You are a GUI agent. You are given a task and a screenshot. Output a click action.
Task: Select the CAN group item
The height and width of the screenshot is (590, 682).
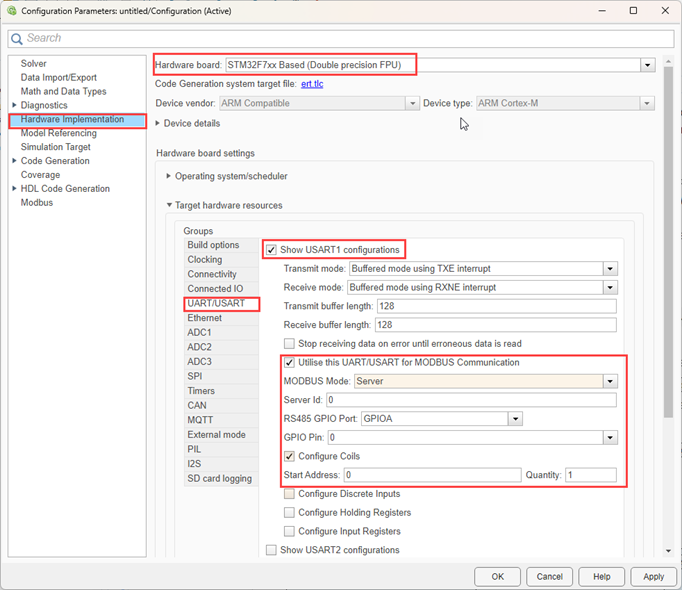click(x=197, y=406)
